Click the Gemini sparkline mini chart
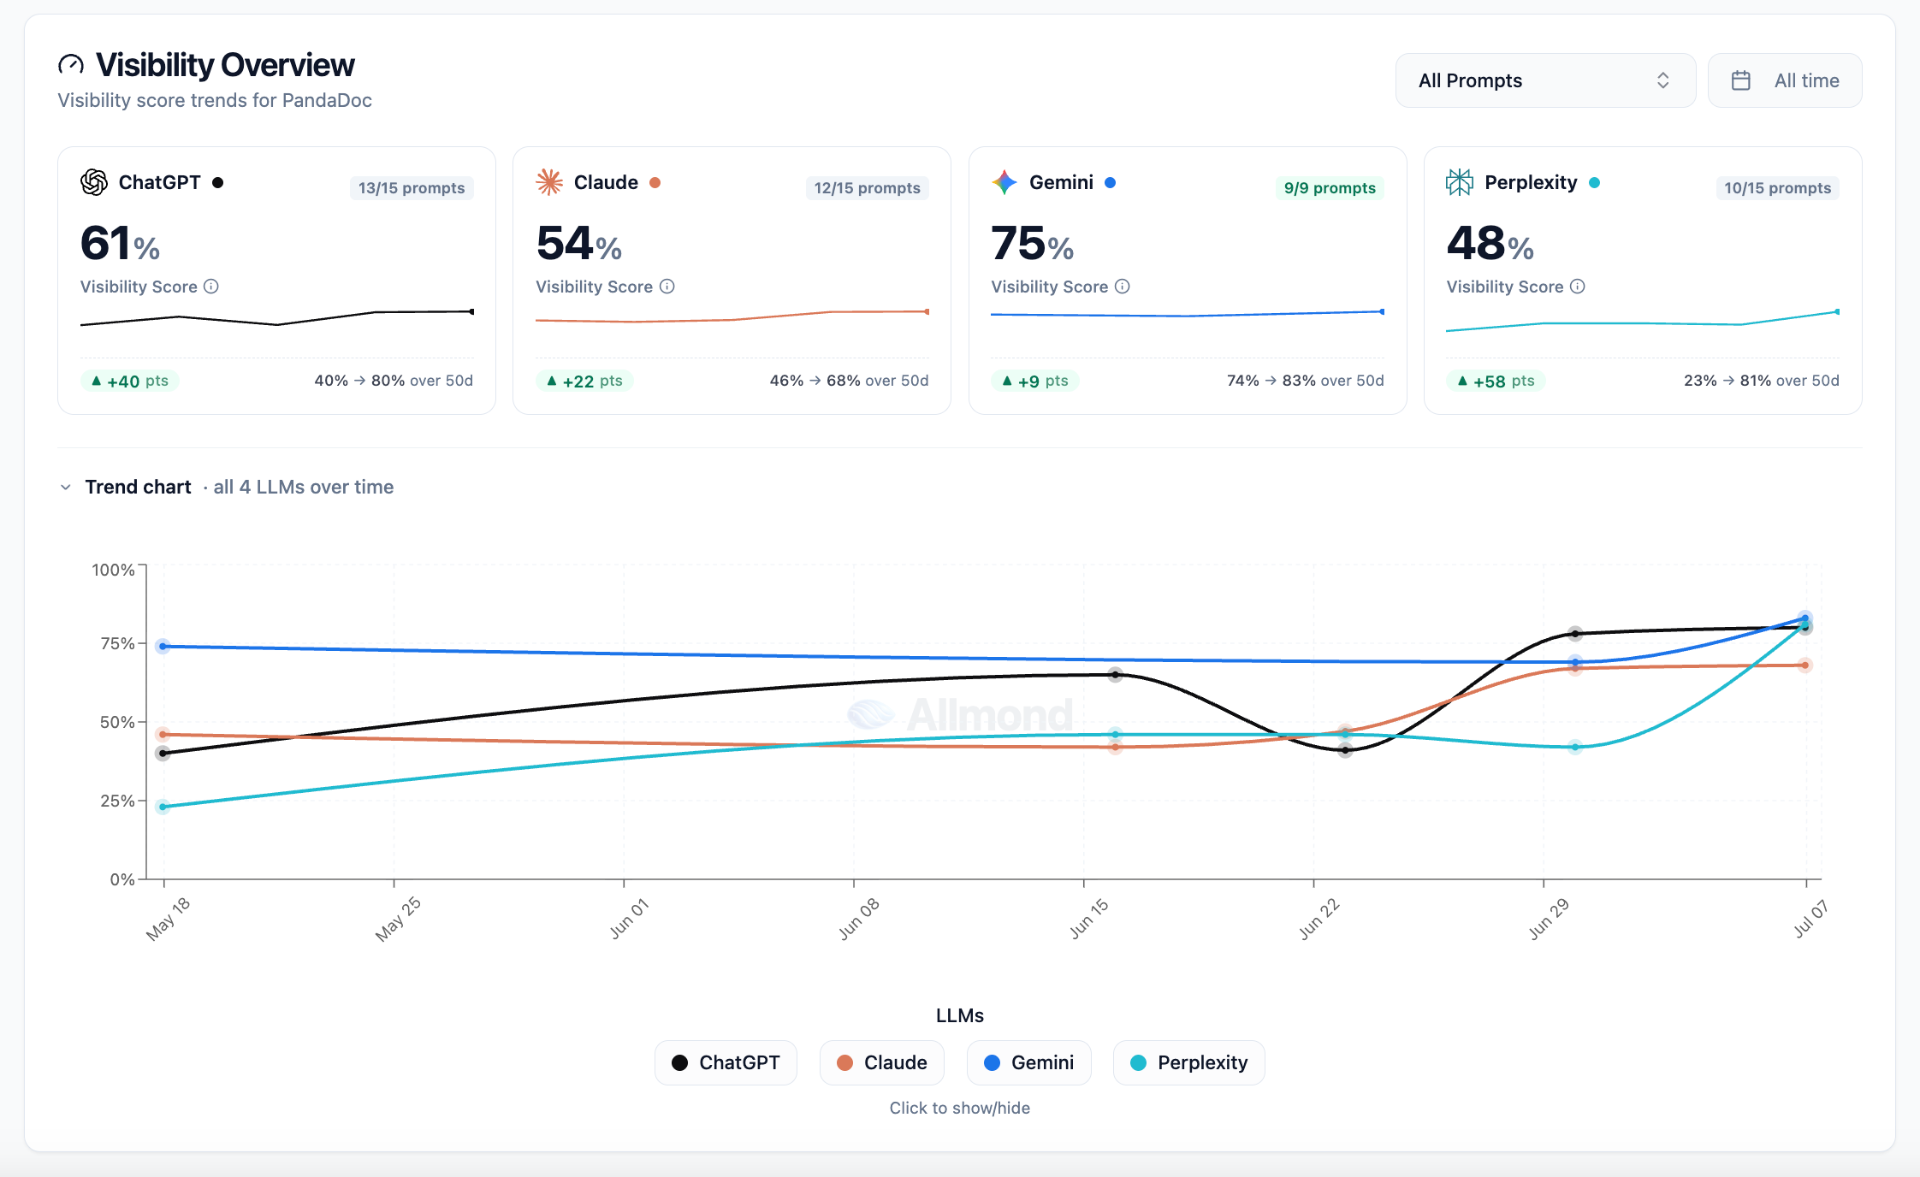Viewport: 1920px width, 1177px height. 1187,314
